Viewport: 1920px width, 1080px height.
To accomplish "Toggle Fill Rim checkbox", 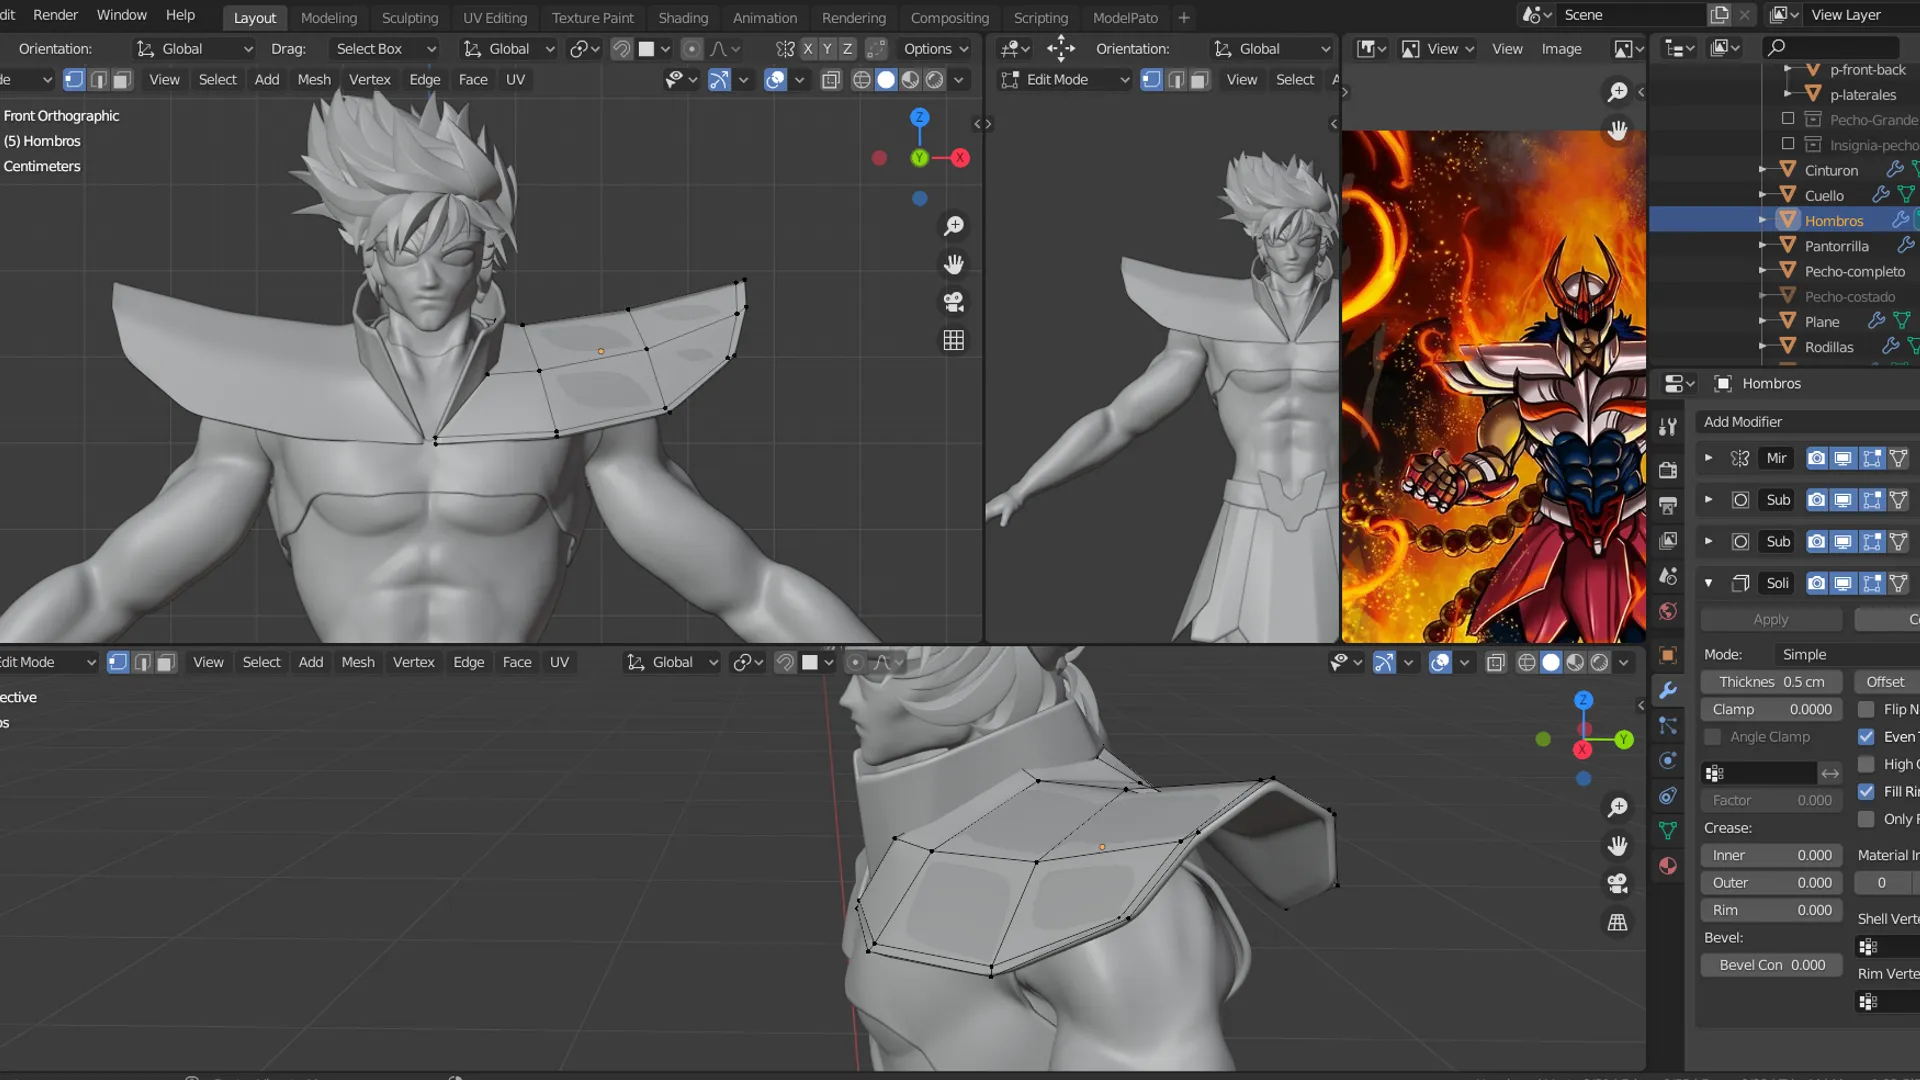I will click(1866, 792).
